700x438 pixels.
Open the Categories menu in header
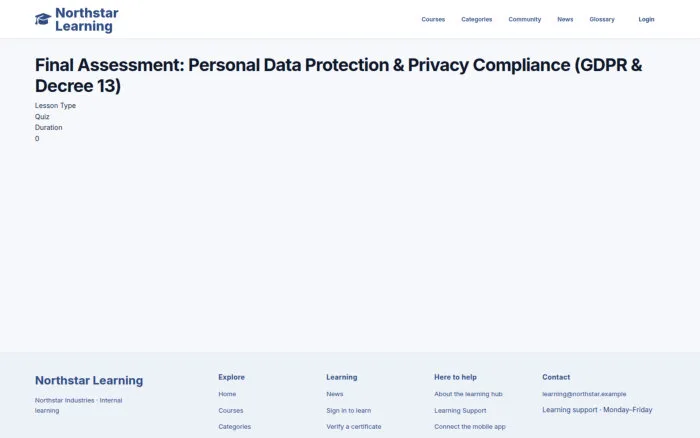[476, 19]
